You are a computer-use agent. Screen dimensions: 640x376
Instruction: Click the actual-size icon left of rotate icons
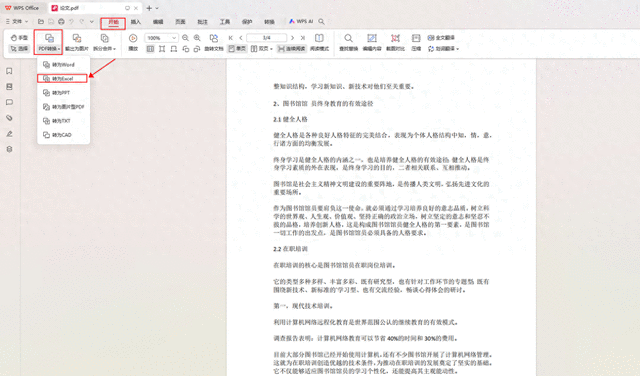[x=174, y=49]
